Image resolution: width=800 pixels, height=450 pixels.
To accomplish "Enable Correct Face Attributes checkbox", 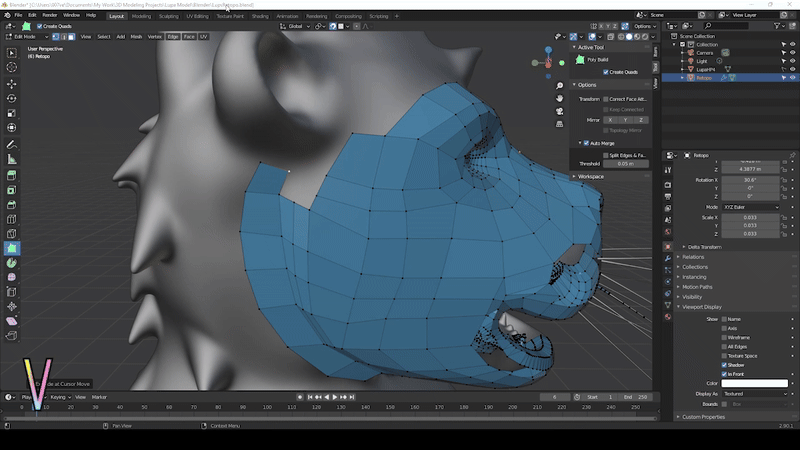I will tap(606, 99).
